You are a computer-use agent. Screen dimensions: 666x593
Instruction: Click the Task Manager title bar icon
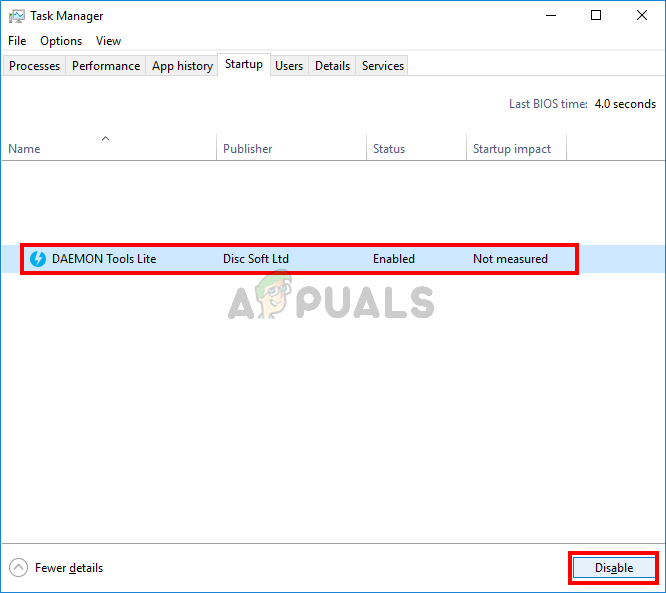17,16
